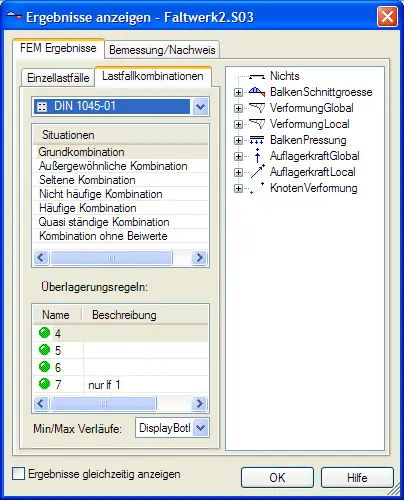
Task: Expand the BalkenSchnittgroesse tree node
Action: tap(238, 92)
